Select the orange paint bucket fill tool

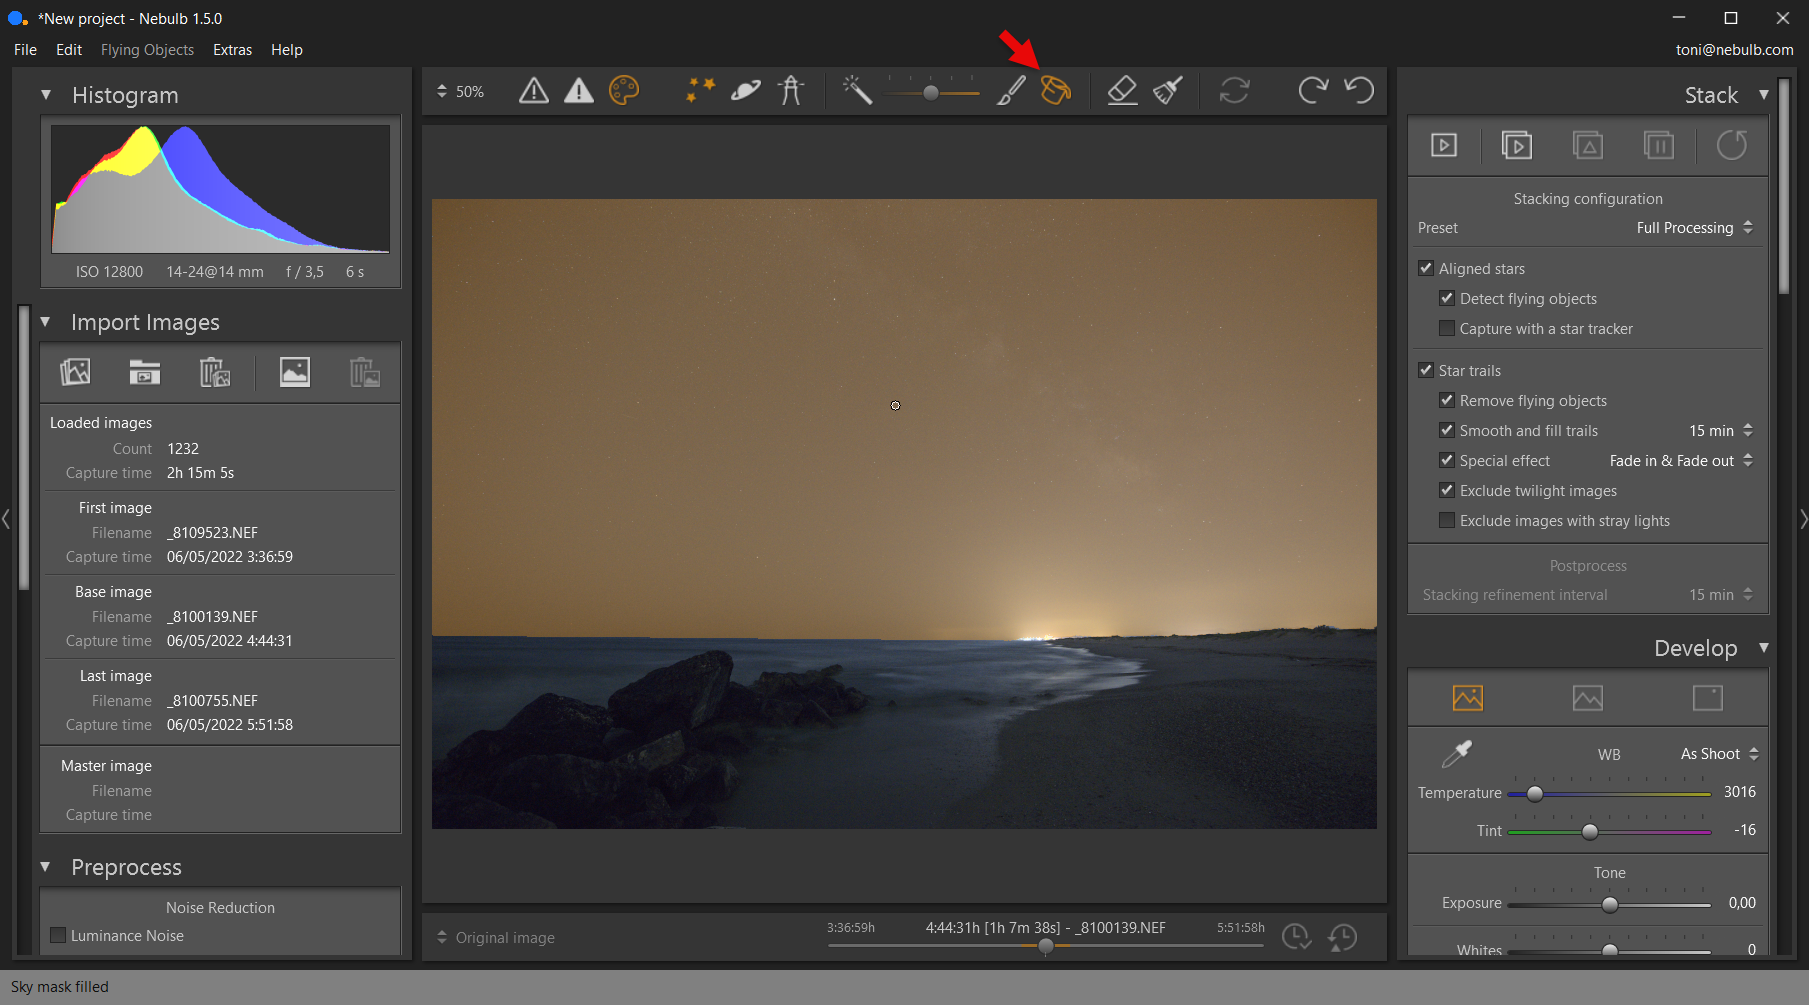coord(1056,91)
